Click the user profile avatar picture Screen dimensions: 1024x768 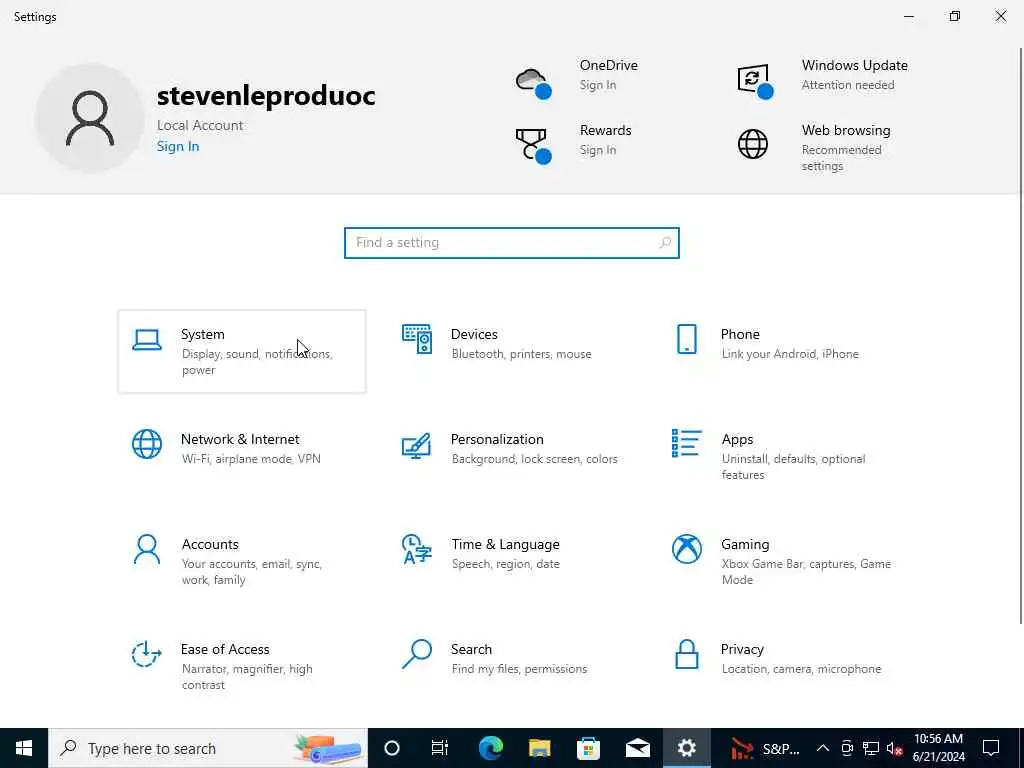89,118
